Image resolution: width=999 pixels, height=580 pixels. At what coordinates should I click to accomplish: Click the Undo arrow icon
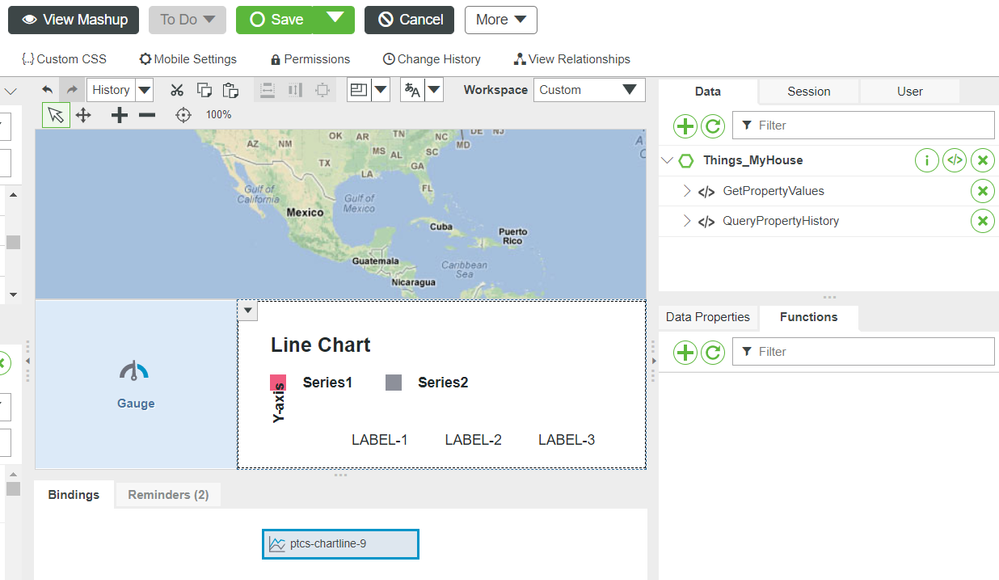pos(47,89)
